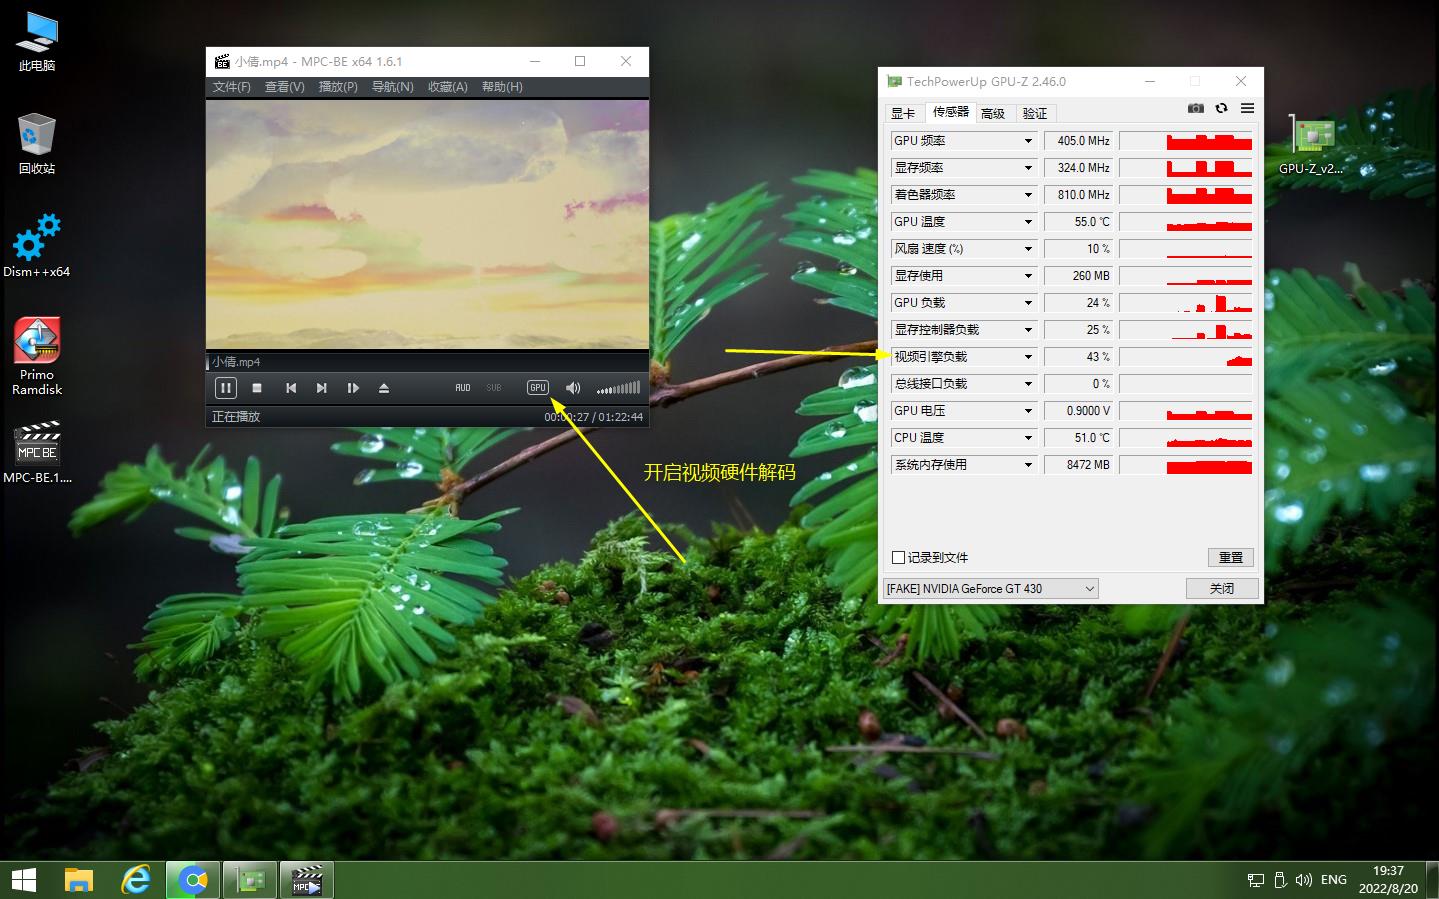The height and width of the screenshot is (899, 1439).
Task: Click the 405.0 MHz GPU clock value
Action: (x=1079, y=141)
